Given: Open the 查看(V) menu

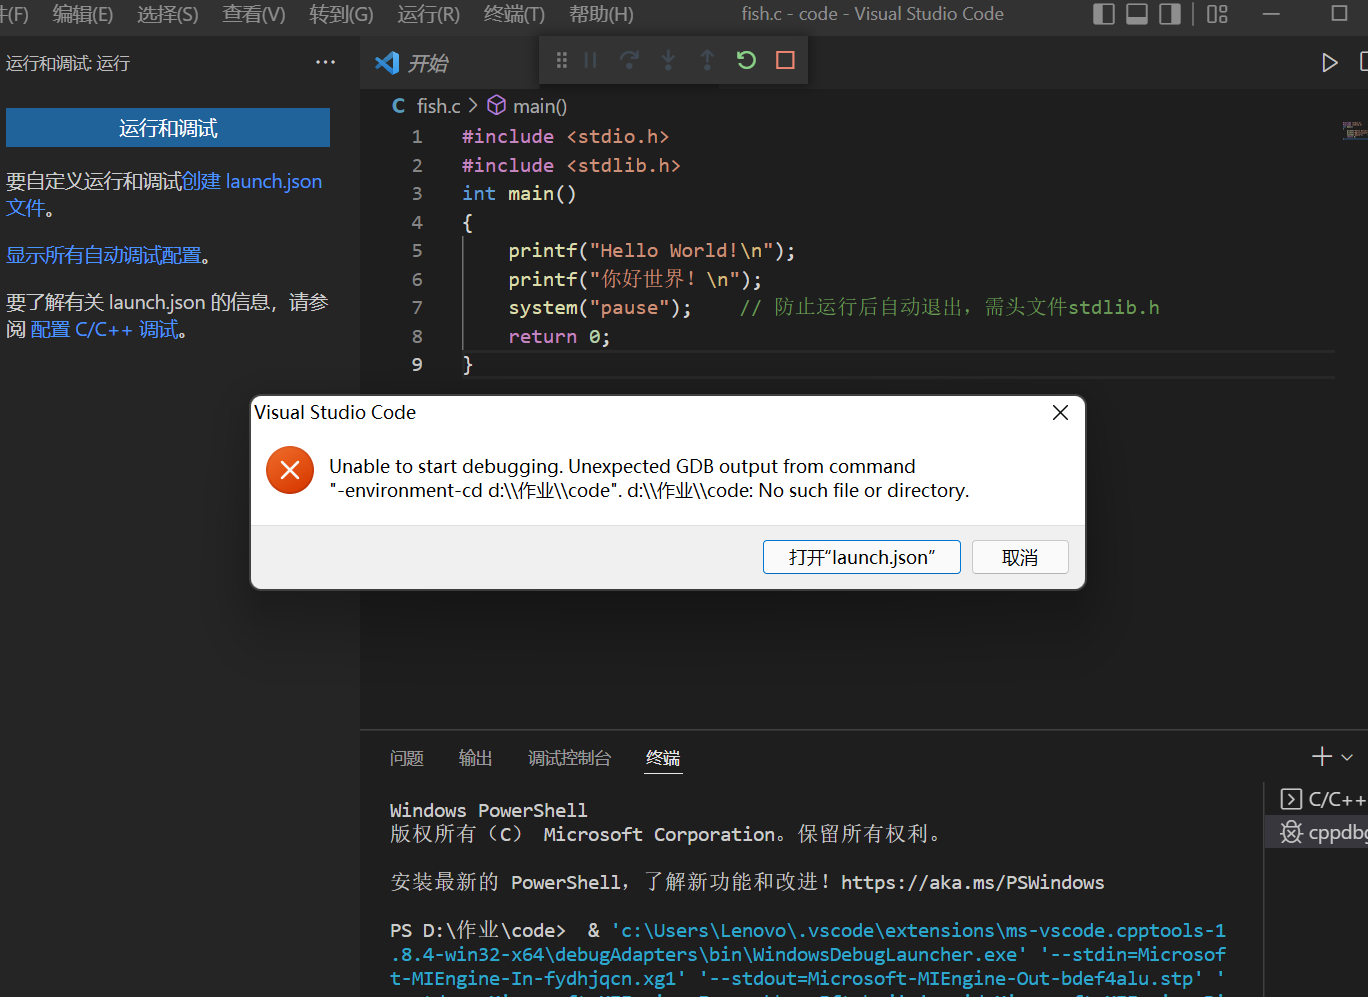Looking at the screenshot, I should [x=254, y=14].
